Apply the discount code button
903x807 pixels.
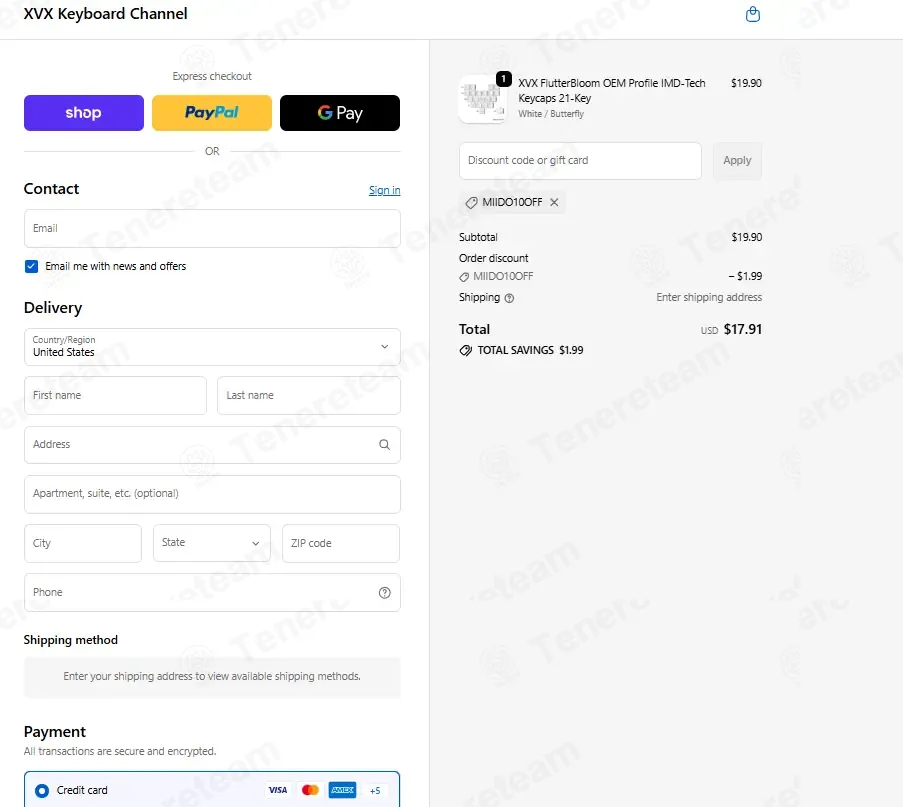pyautogui.click(x=737, y=161)
